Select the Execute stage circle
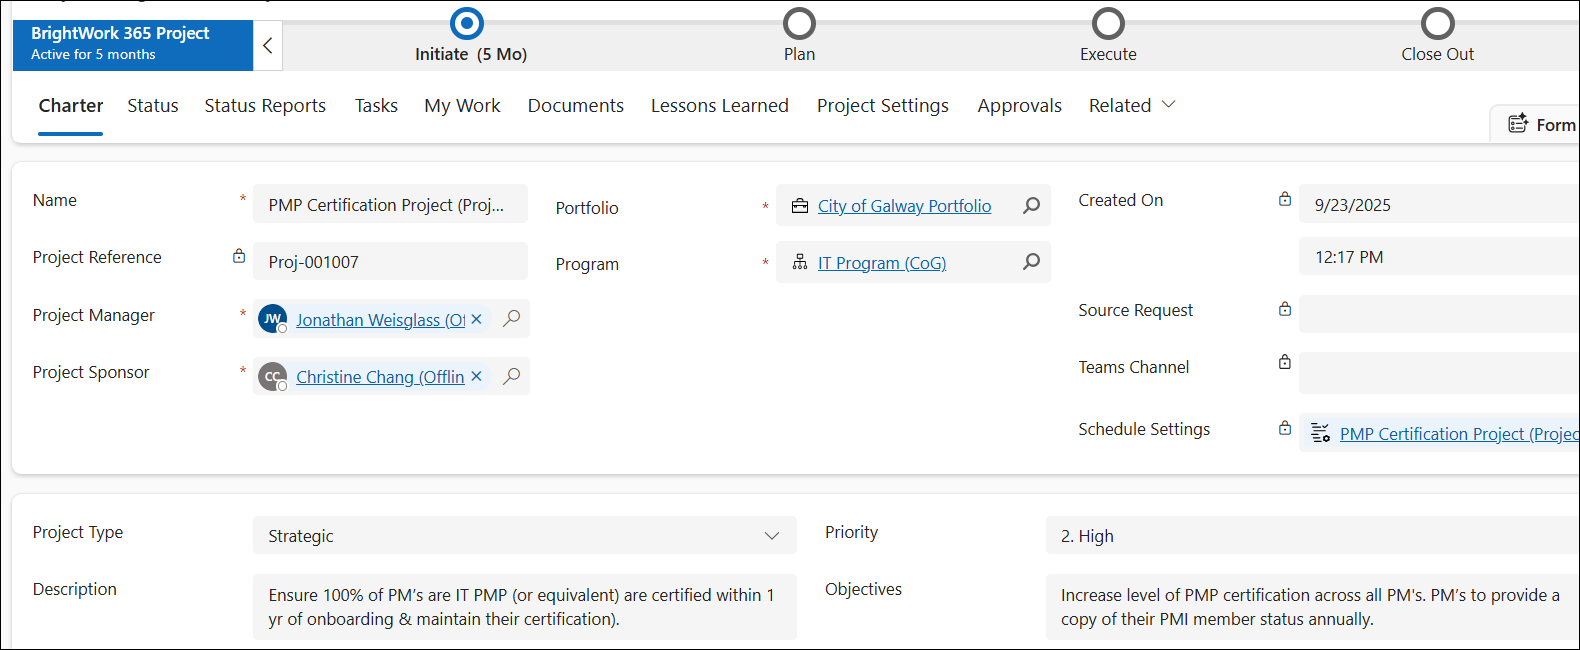This screenshot has width=1580, height=650. [x=1108, y=23]
